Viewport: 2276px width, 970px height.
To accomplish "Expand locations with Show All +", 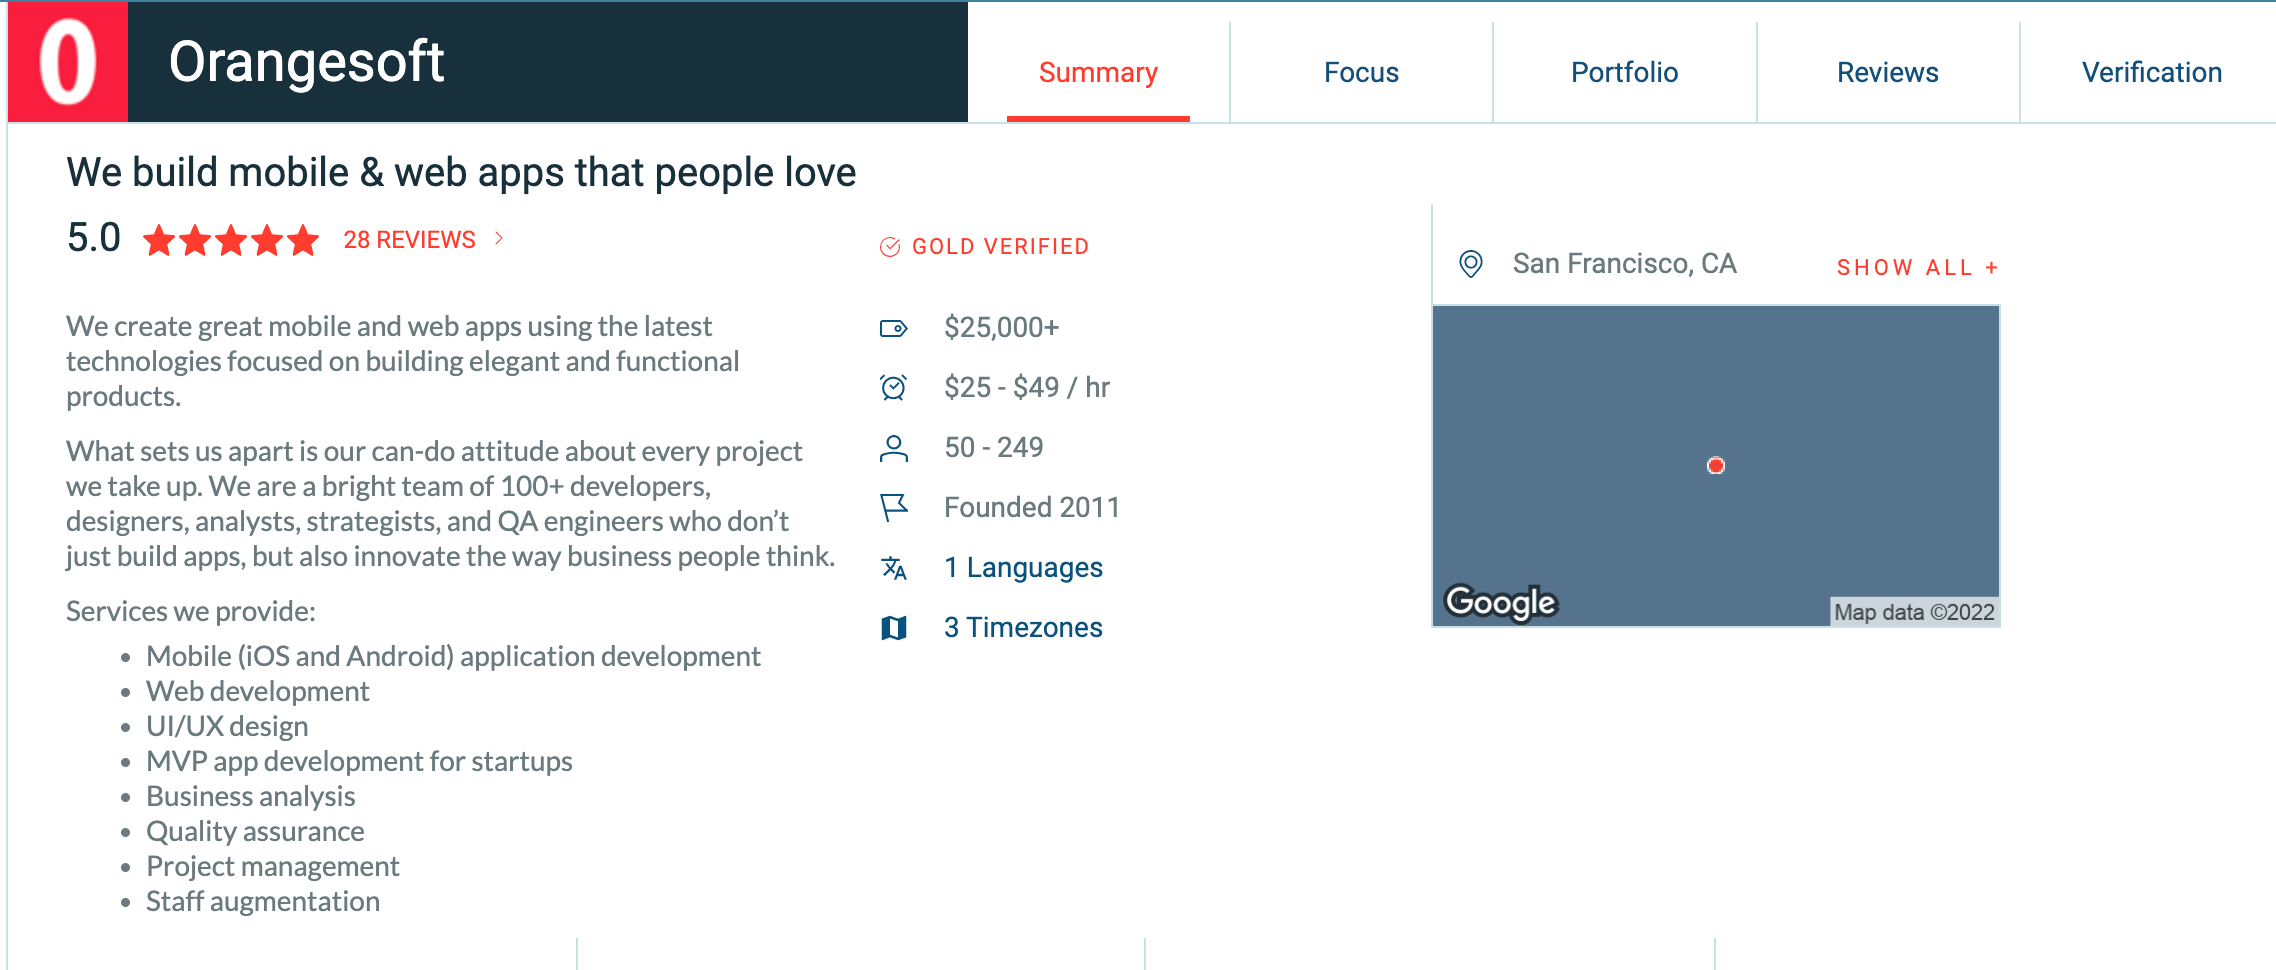I will [1917, 268].
